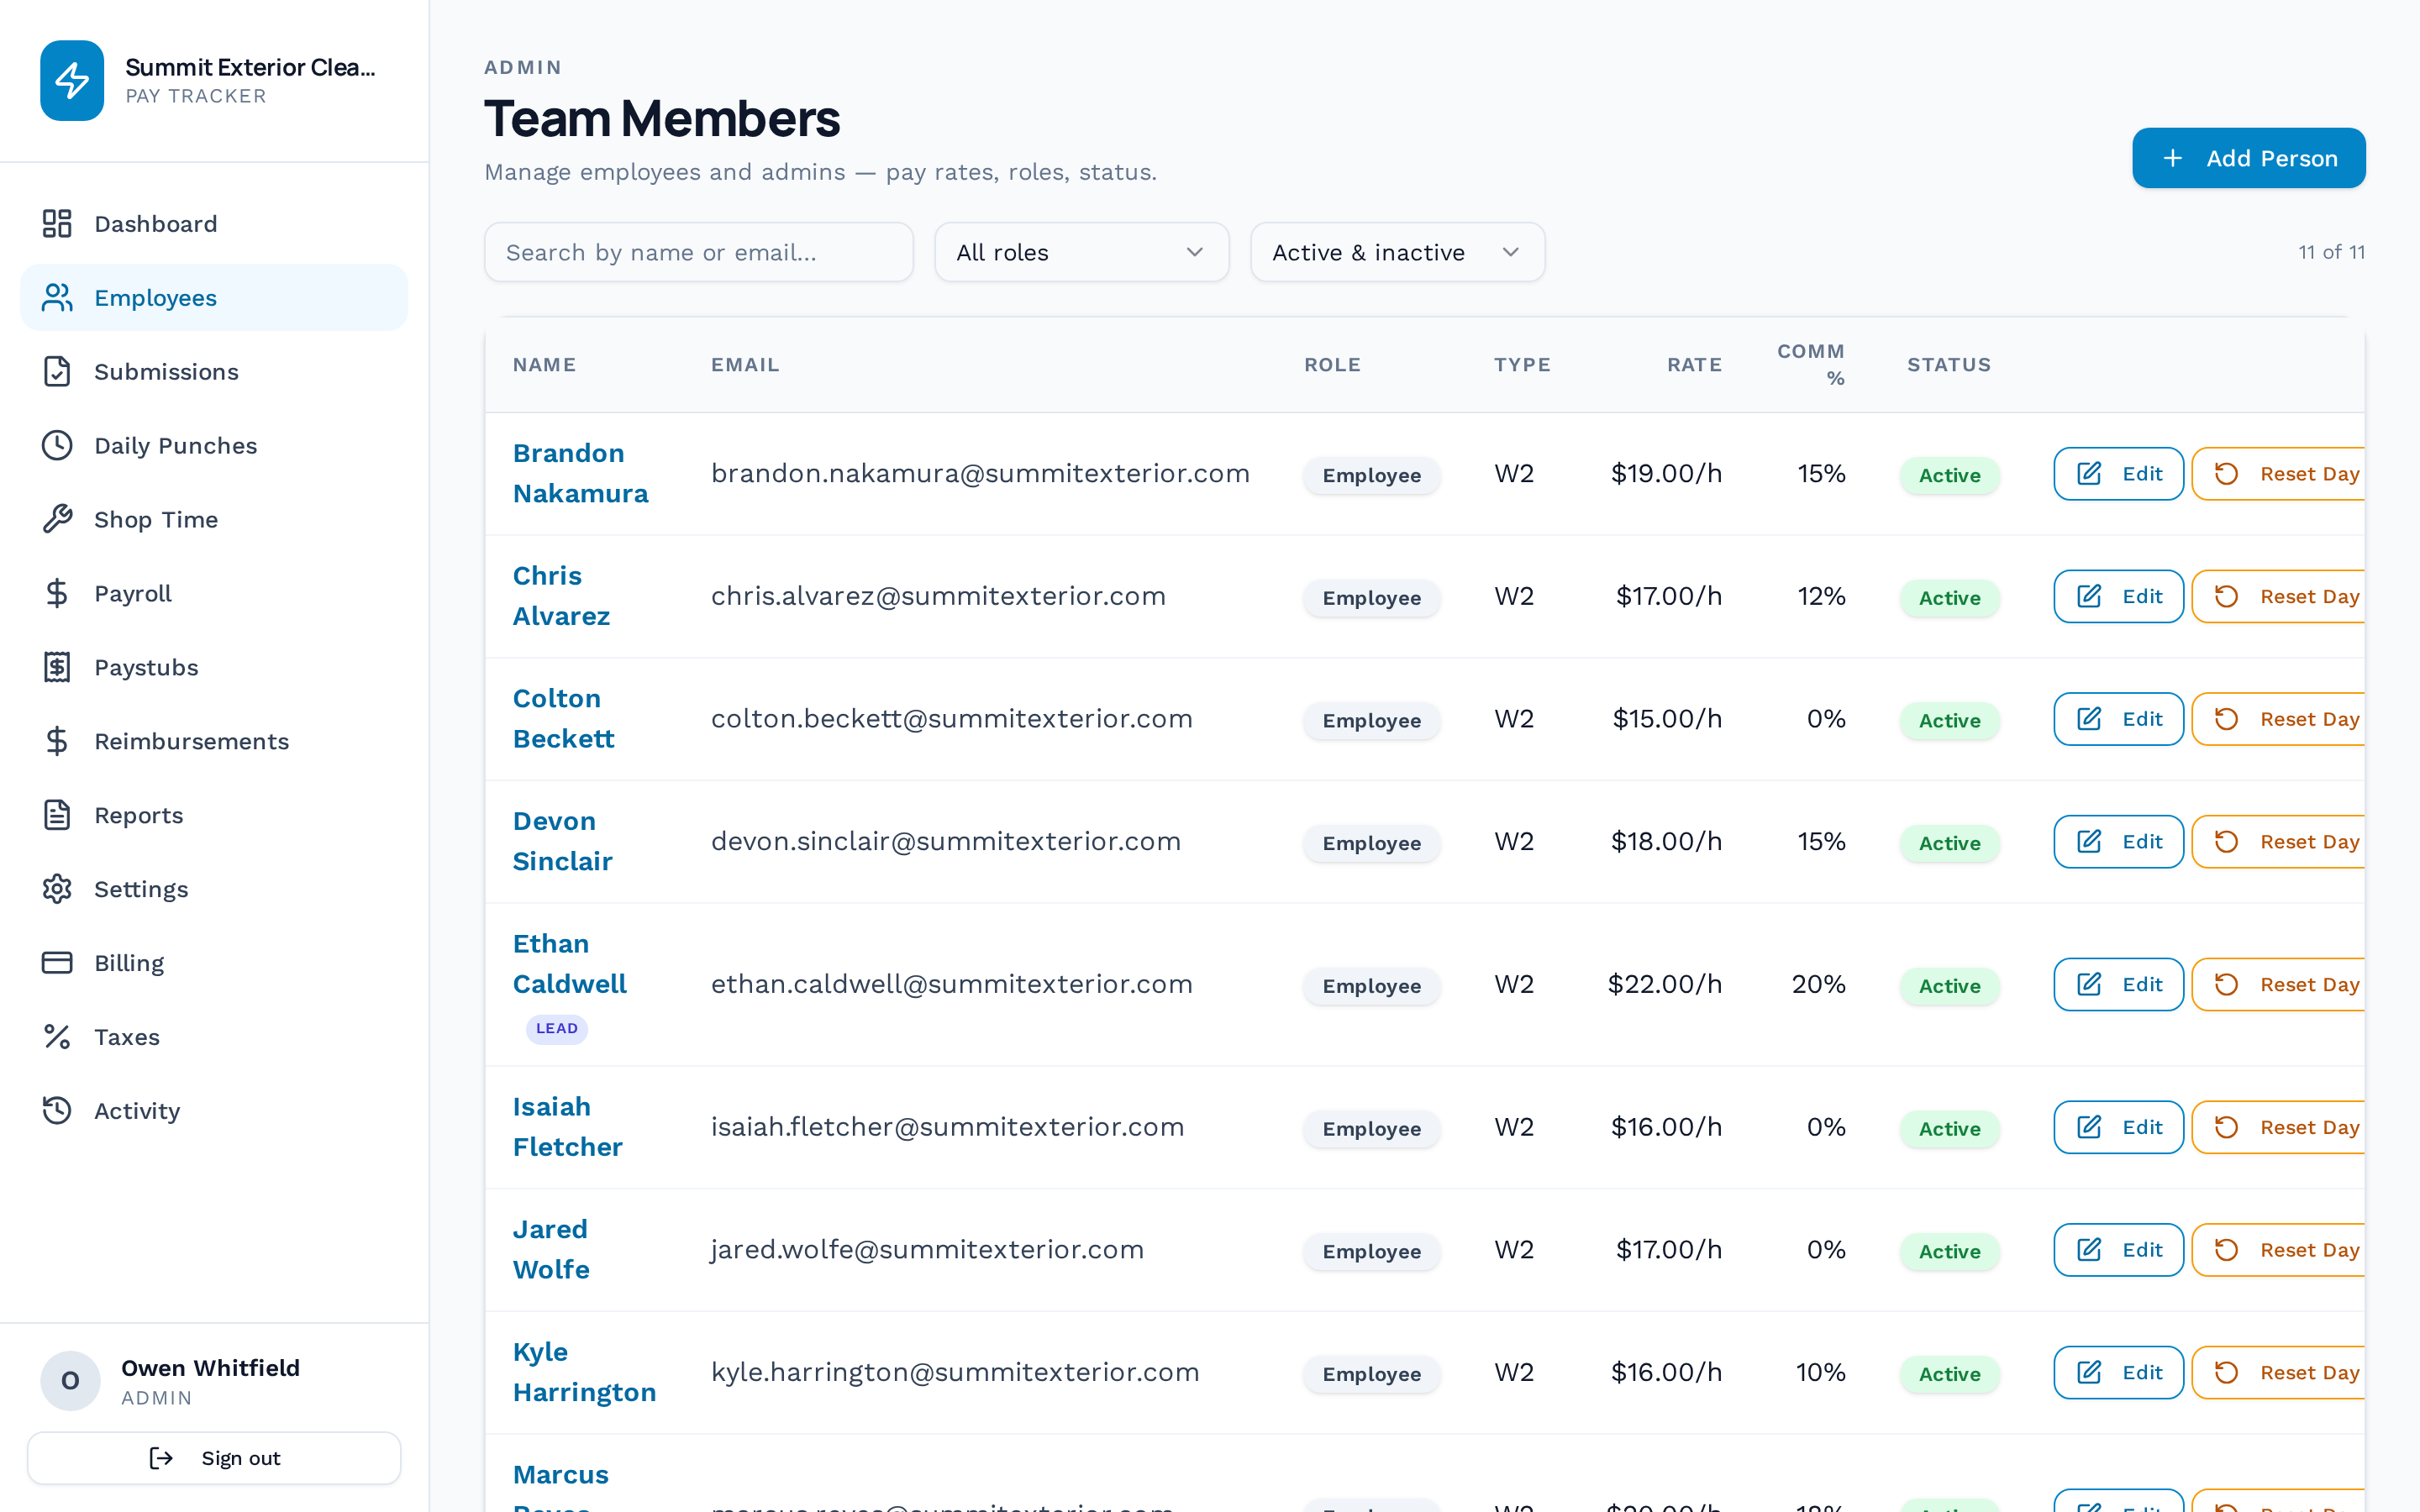Click the plus icon in Add Person
Image resolution: width=2420 pixels, height=1512 pixels.
pyautogui.click(x=2172, y=158)
